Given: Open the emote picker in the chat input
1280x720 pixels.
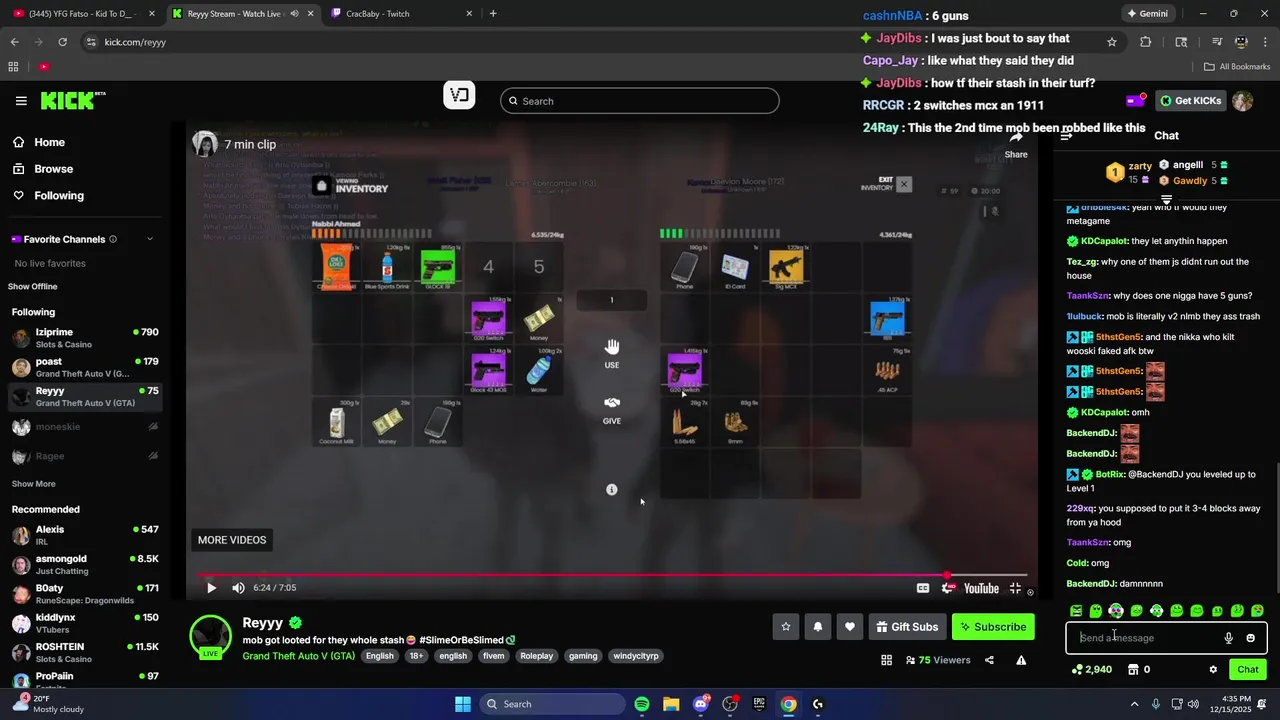Looking at the screenshot, I should click(1251, 638).
